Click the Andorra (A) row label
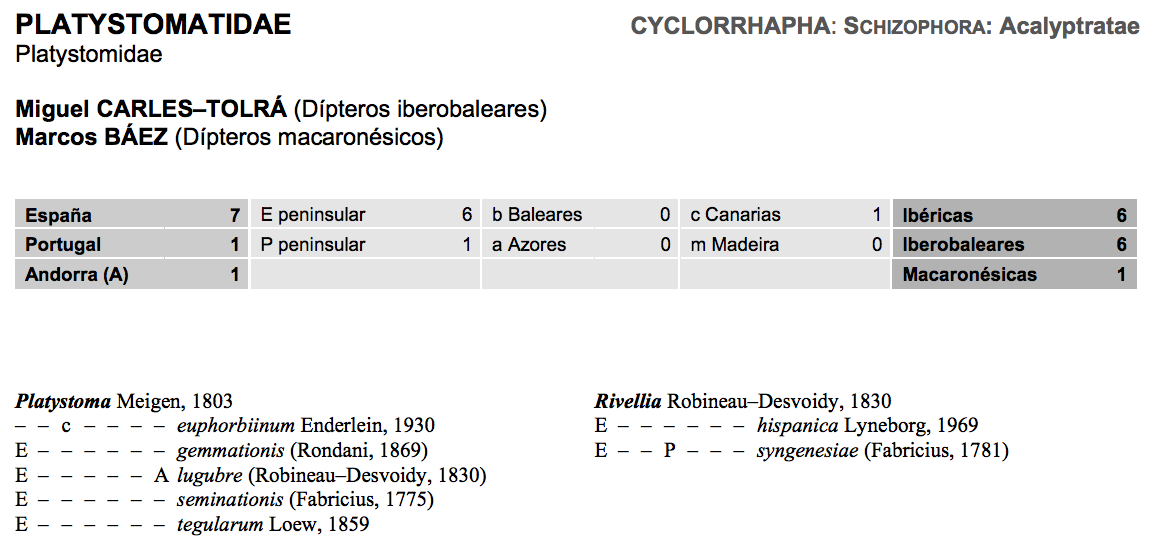This screenshot has width=1153, height=553. 132,275
